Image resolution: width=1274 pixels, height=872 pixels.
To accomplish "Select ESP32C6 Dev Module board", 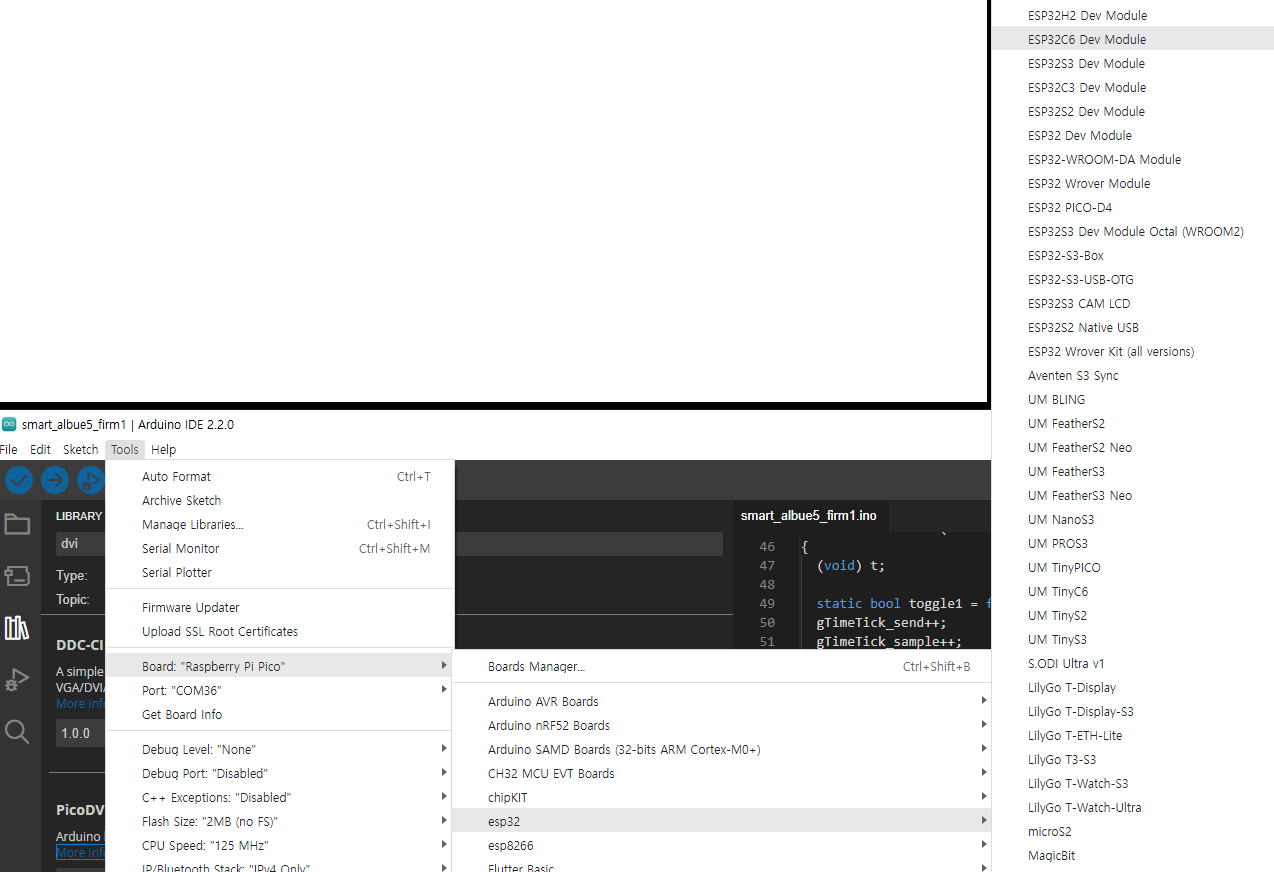I will coord(1132,40).
